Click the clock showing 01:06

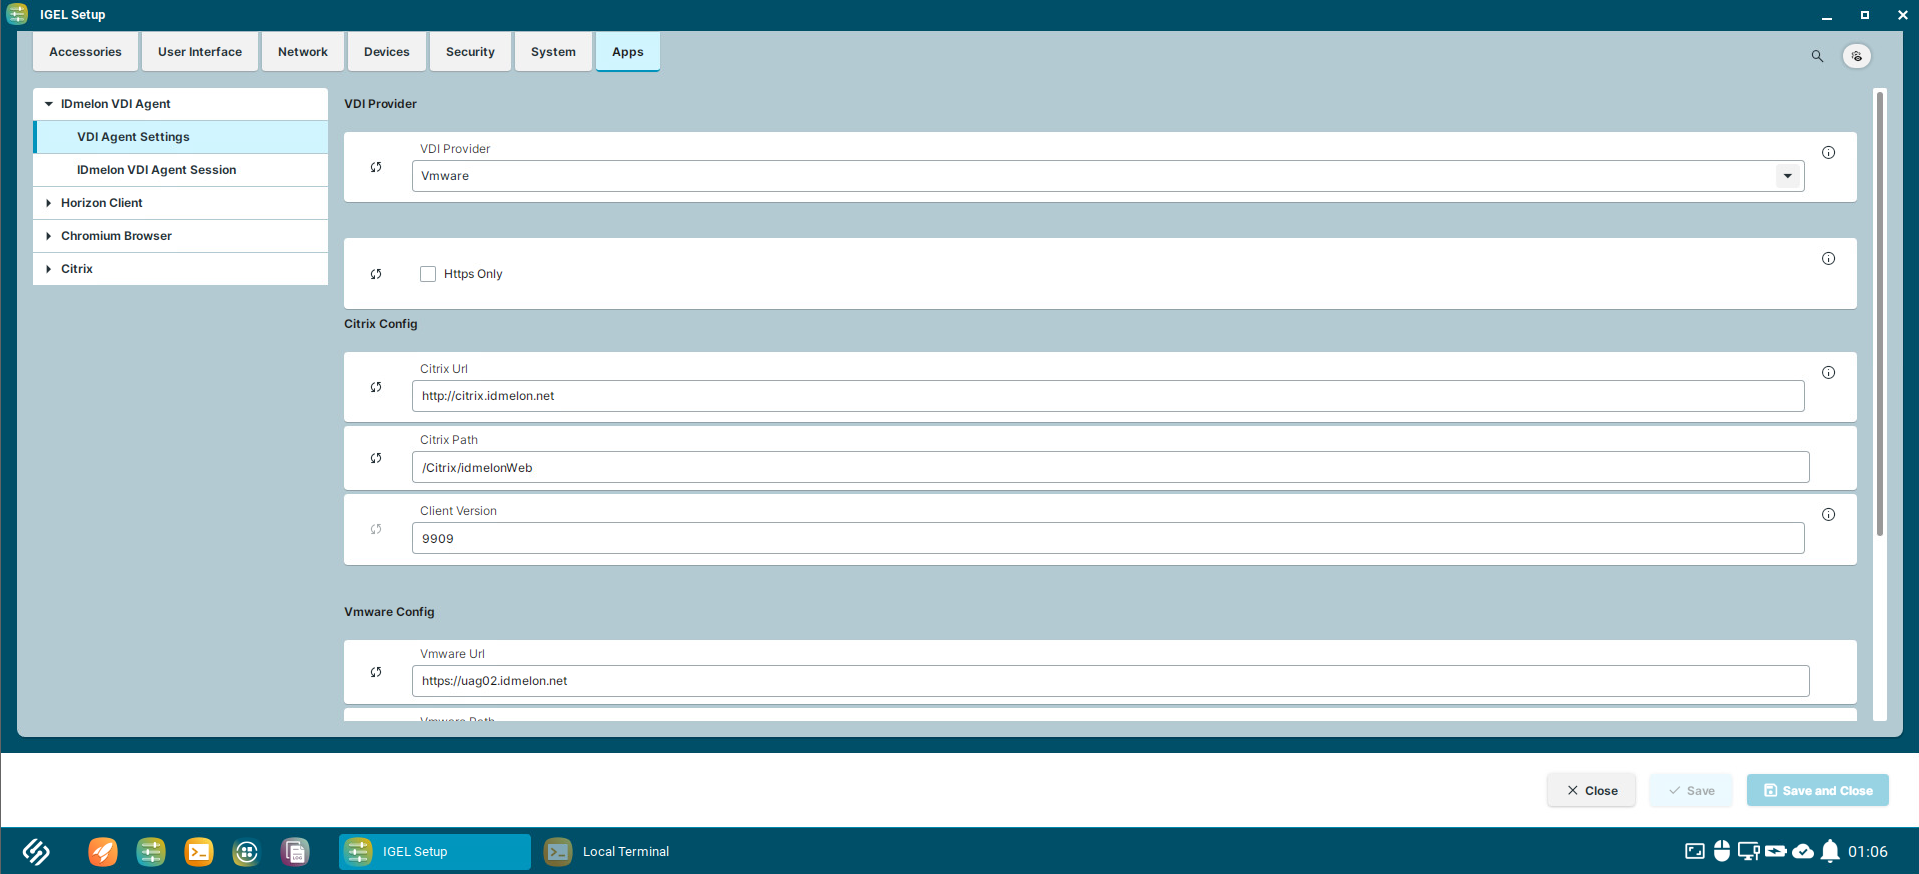click(x=1868, y=852)
